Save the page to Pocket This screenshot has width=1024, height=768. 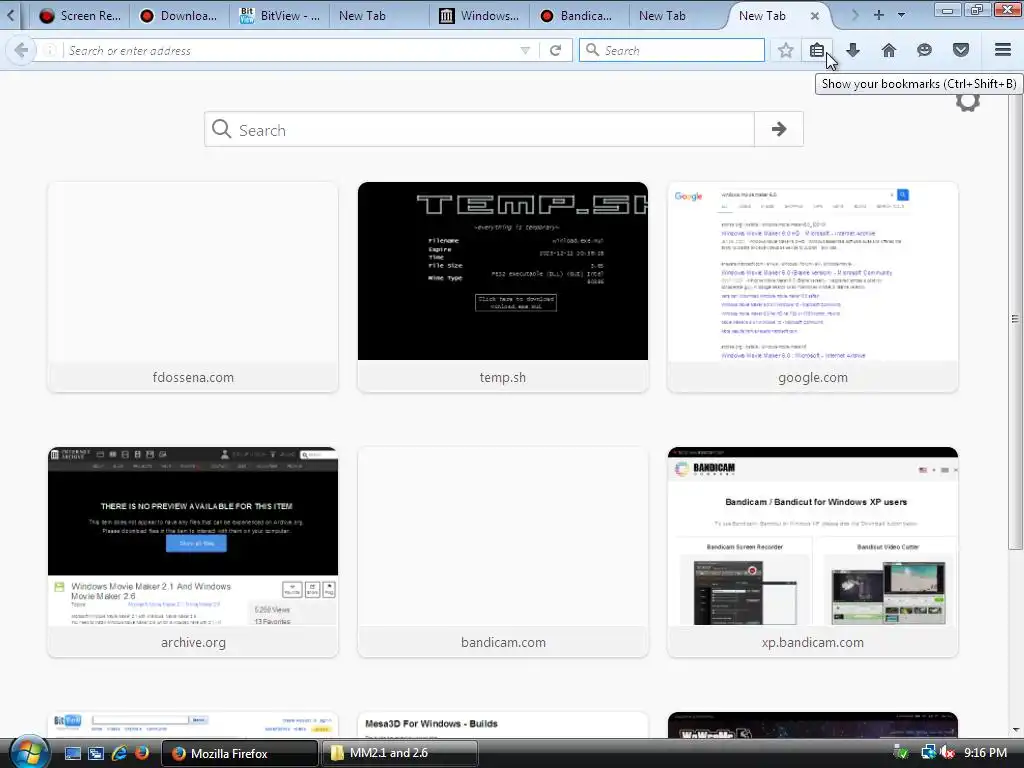(x=961, y=50)
